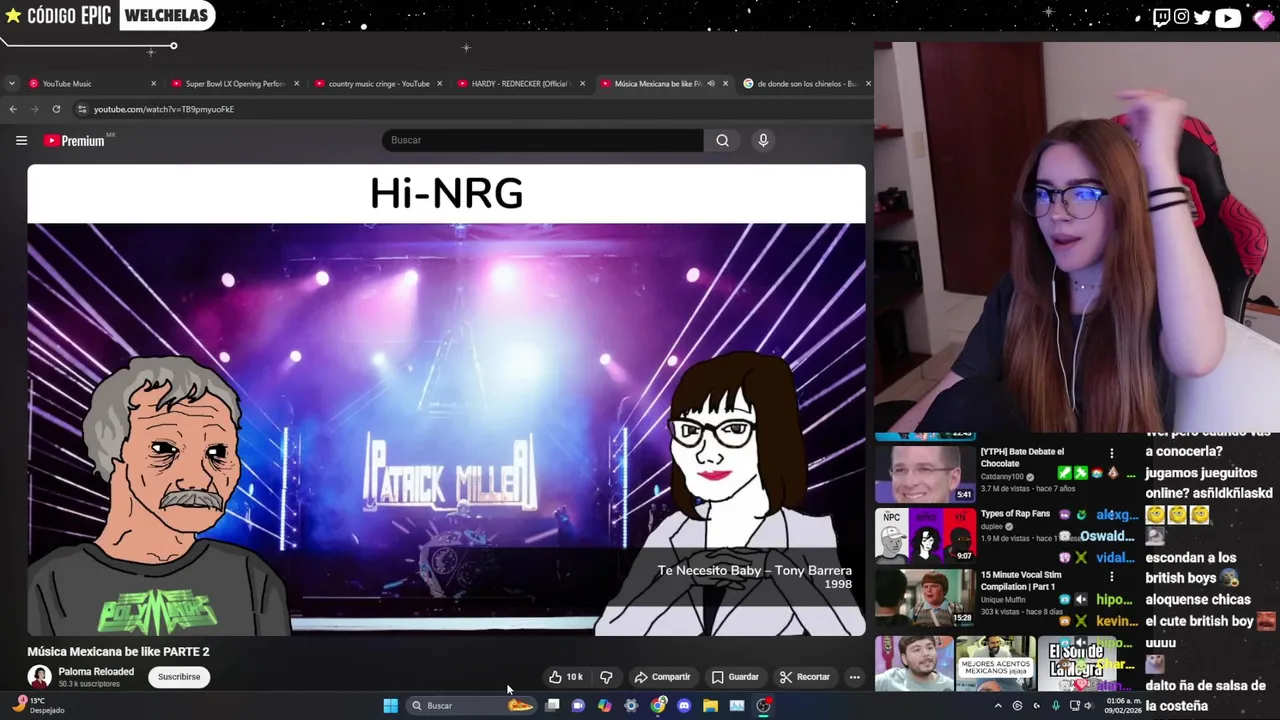
Task: Open 15 Minute Vocal Stim Compilation thumbnail
Action: coord(925,597)
